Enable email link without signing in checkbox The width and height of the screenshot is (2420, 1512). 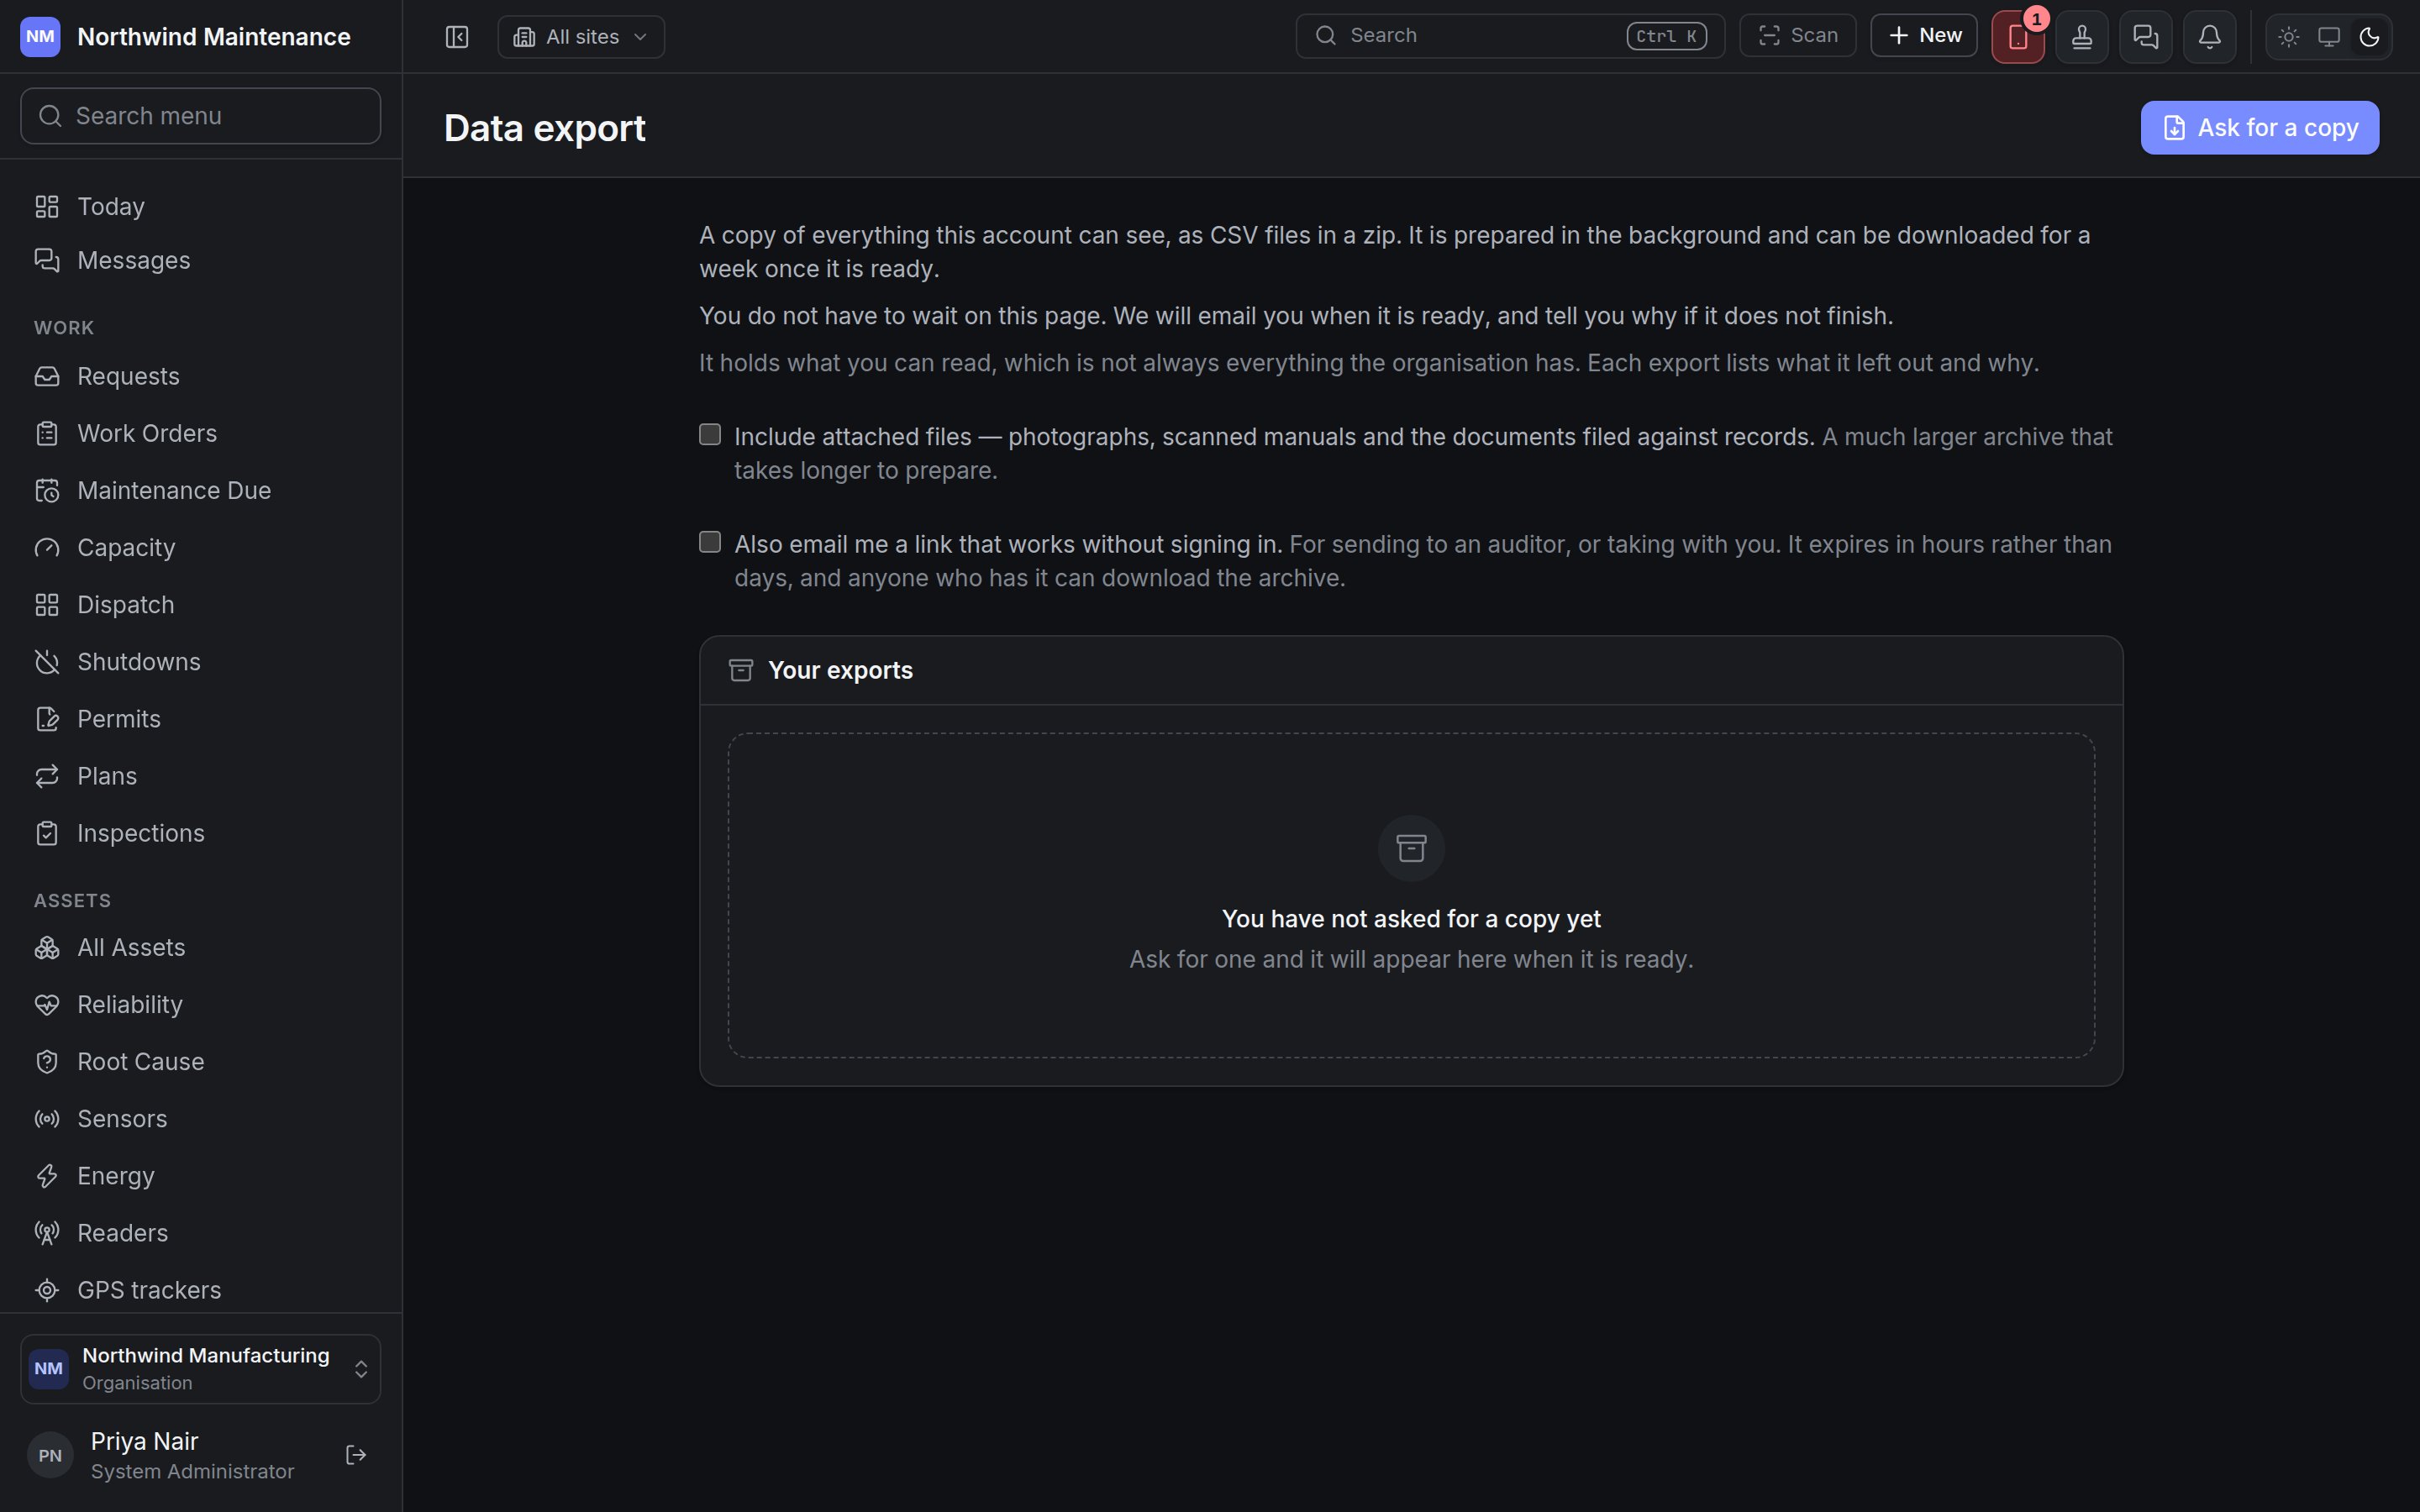(x=710, y=542)
